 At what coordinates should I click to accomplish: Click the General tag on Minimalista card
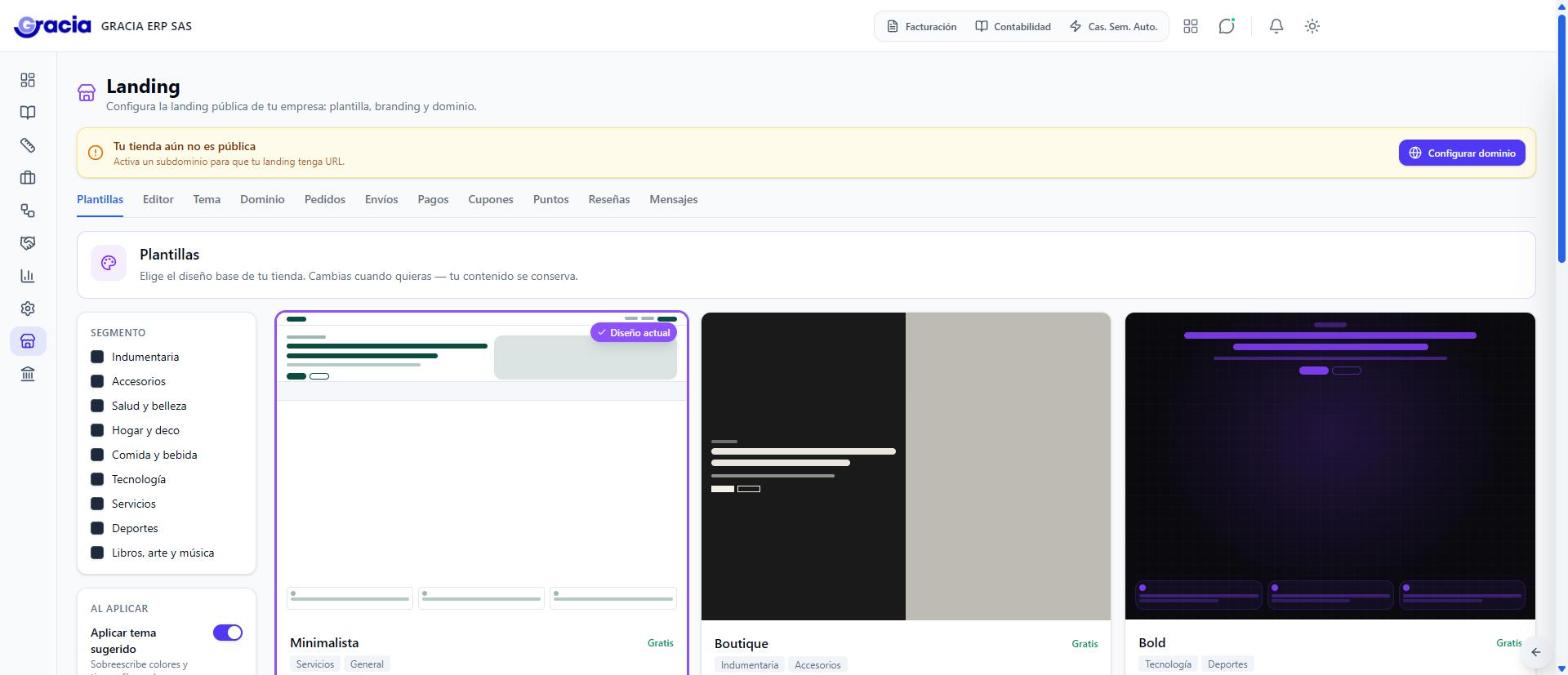(367, 664)
